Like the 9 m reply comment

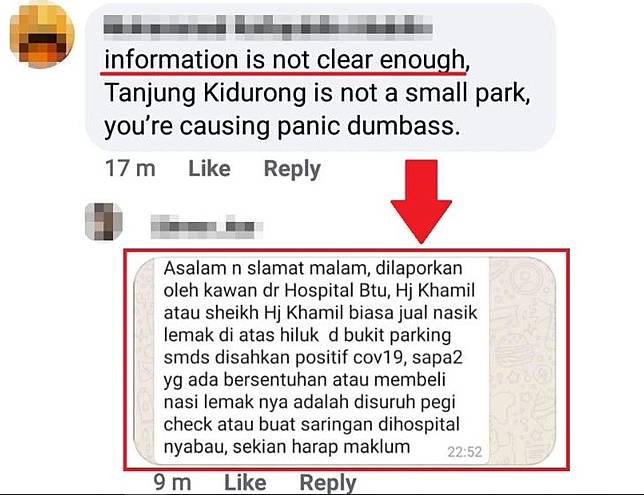tap(245, 482)
